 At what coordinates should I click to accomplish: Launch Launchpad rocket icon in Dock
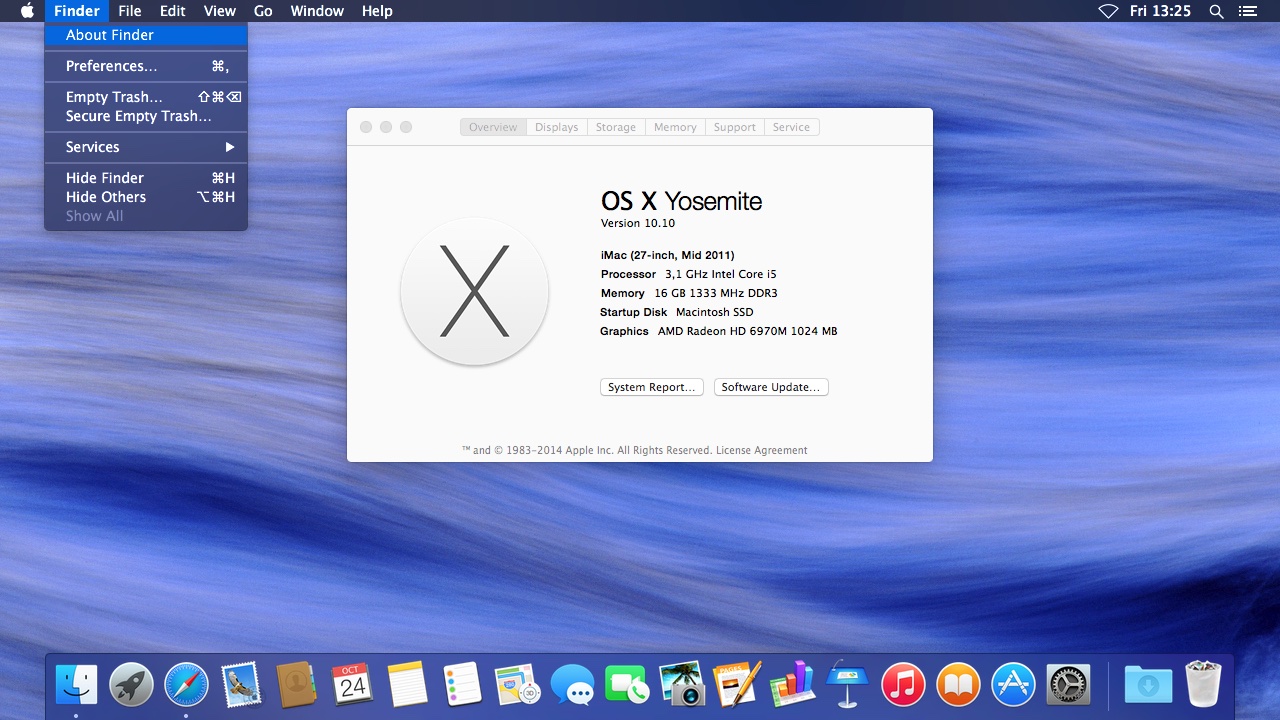click(131, 685)
